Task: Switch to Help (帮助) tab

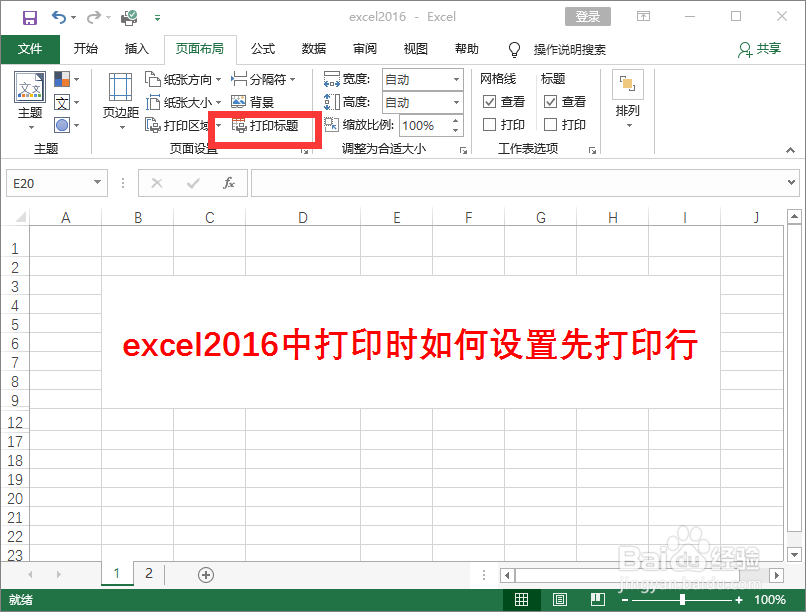Action: (x=466, y=49)
